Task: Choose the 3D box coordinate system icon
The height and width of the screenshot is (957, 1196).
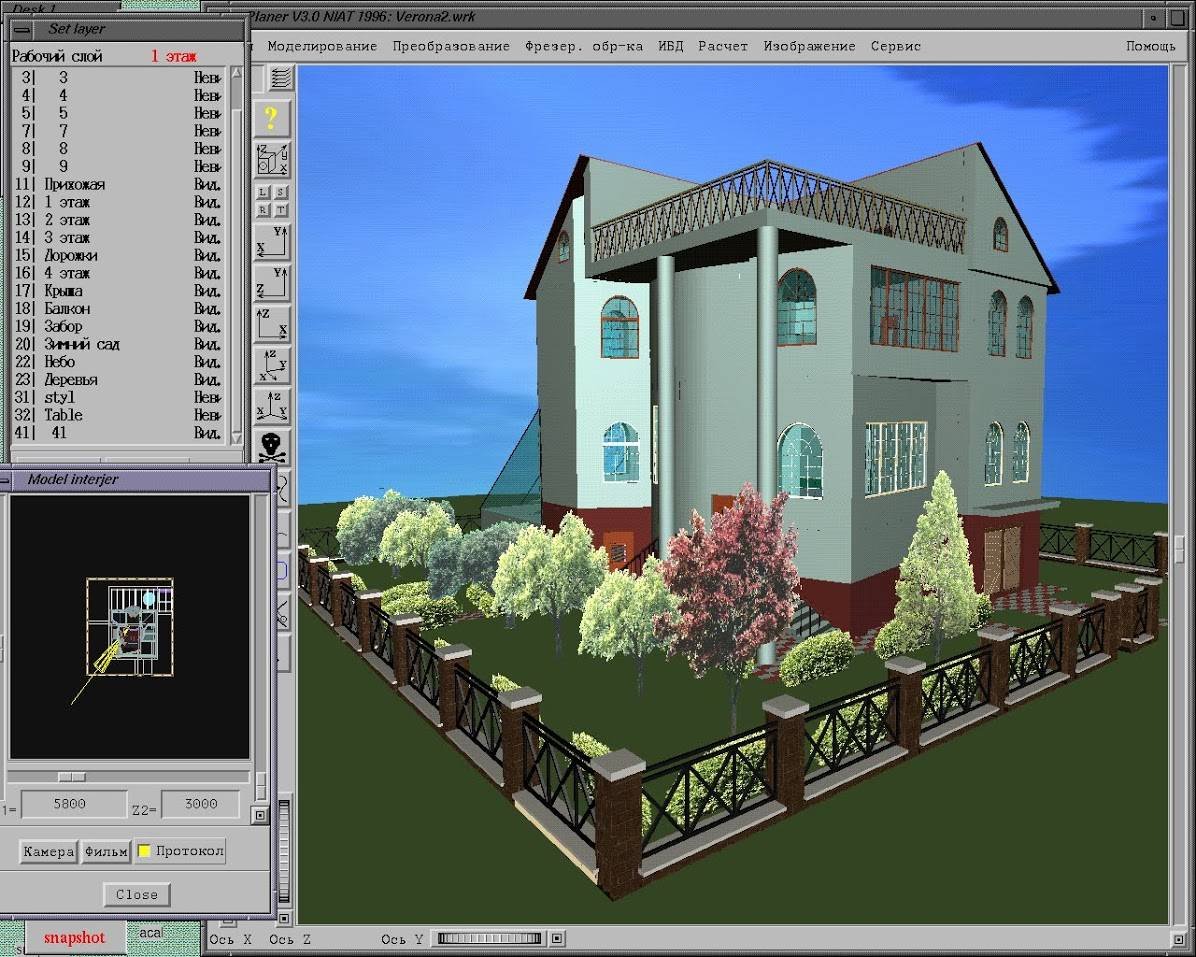Action: pos(272,159)
